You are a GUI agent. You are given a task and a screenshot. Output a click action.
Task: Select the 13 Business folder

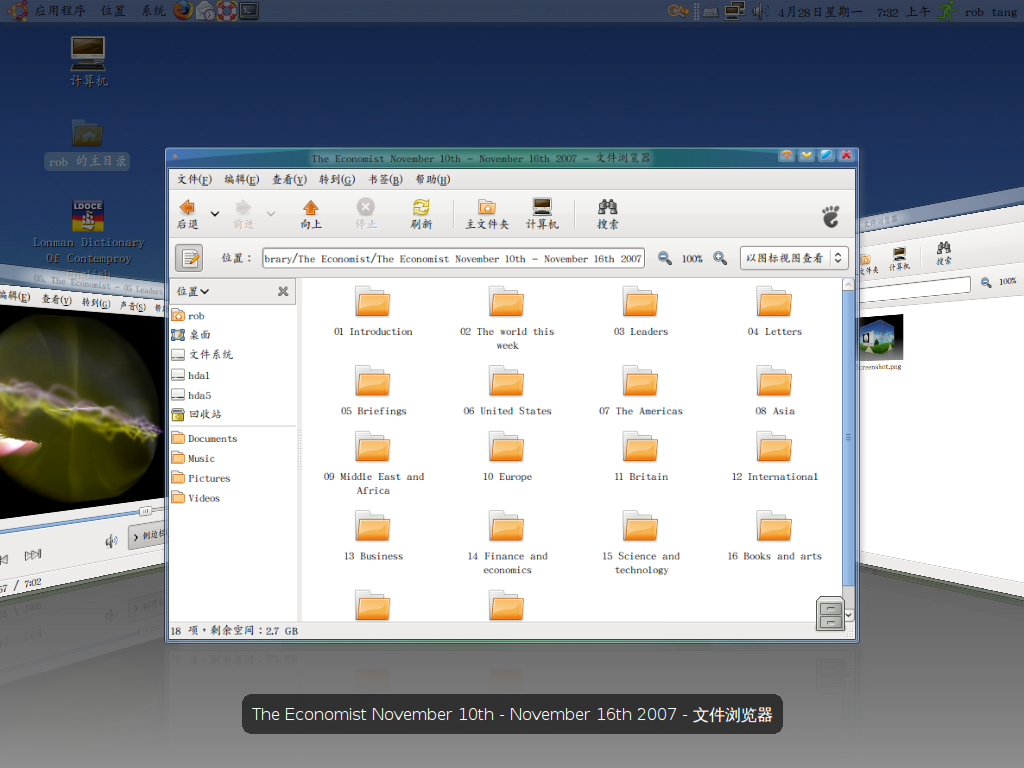click(x=373, y=536)
